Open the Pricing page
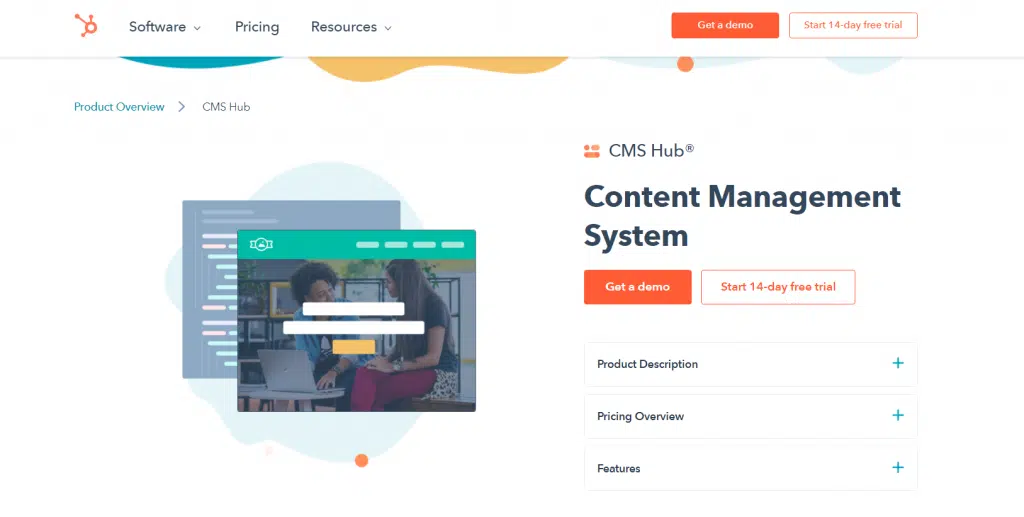Screen dimensions: 1024x517 pyautogui.click(x=257, y=27)
